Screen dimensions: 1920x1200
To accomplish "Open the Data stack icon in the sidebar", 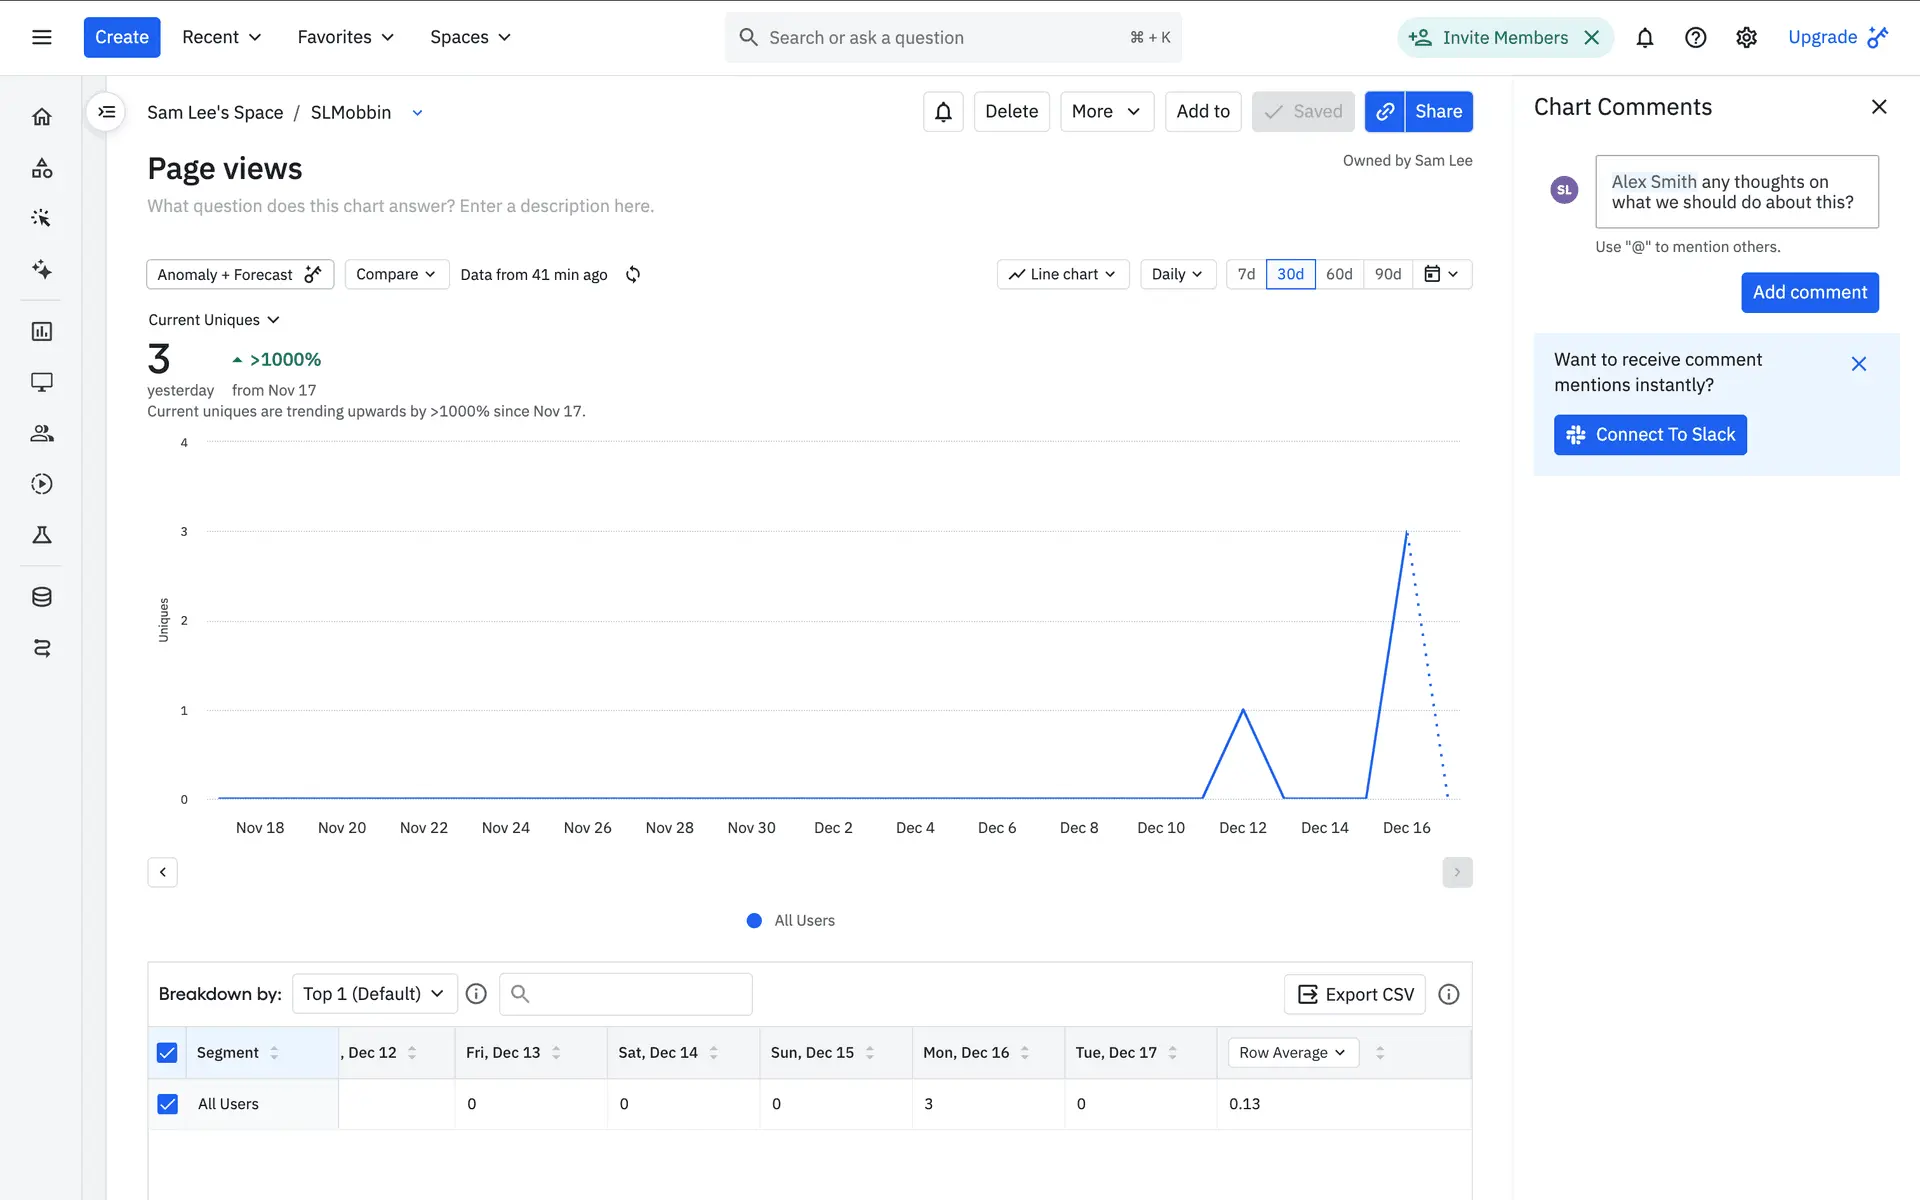I will coord(42,597).
